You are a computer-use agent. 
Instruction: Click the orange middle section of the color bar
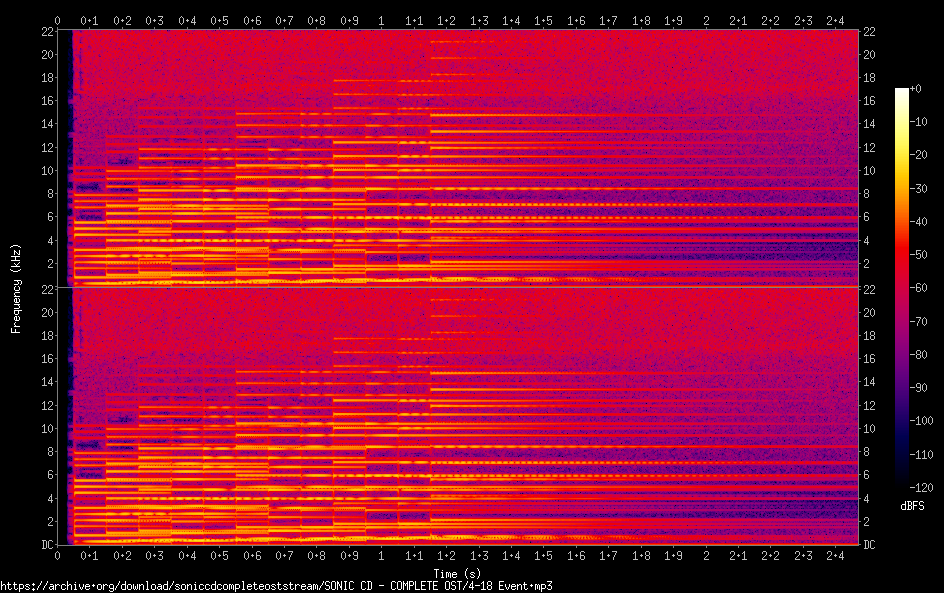pyautogui.click(x=902, y=230)
